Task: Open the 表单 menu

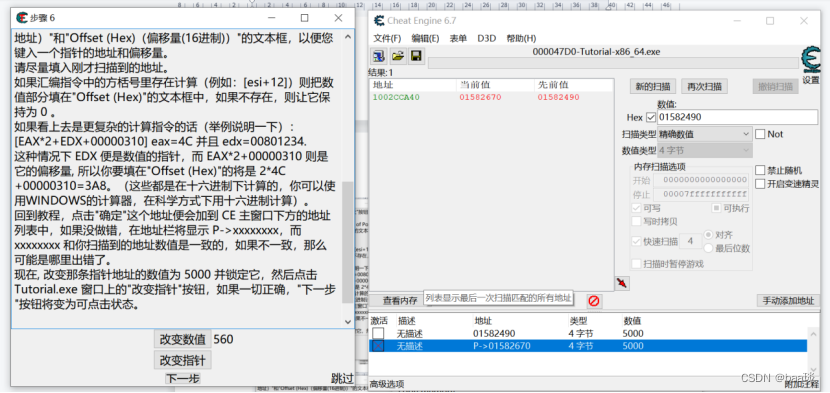Action: (458, 39)
